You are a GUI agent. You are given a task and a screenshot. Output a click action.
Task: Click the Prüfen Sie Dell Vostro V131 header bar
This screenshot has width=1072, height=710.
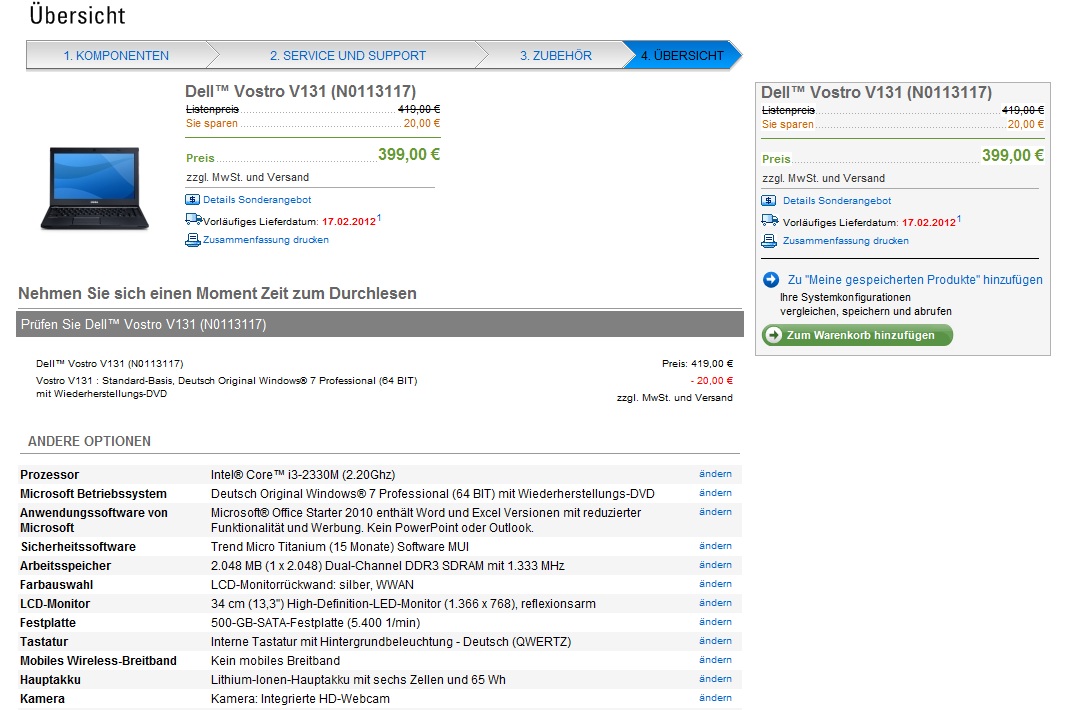tap(380, 324)
